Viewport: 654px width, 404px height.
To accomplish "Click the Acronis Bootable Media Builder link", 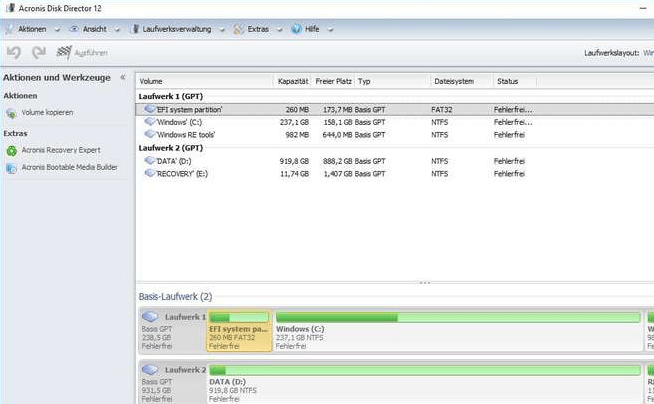I will pyautogui.click(x=70, y=167).
